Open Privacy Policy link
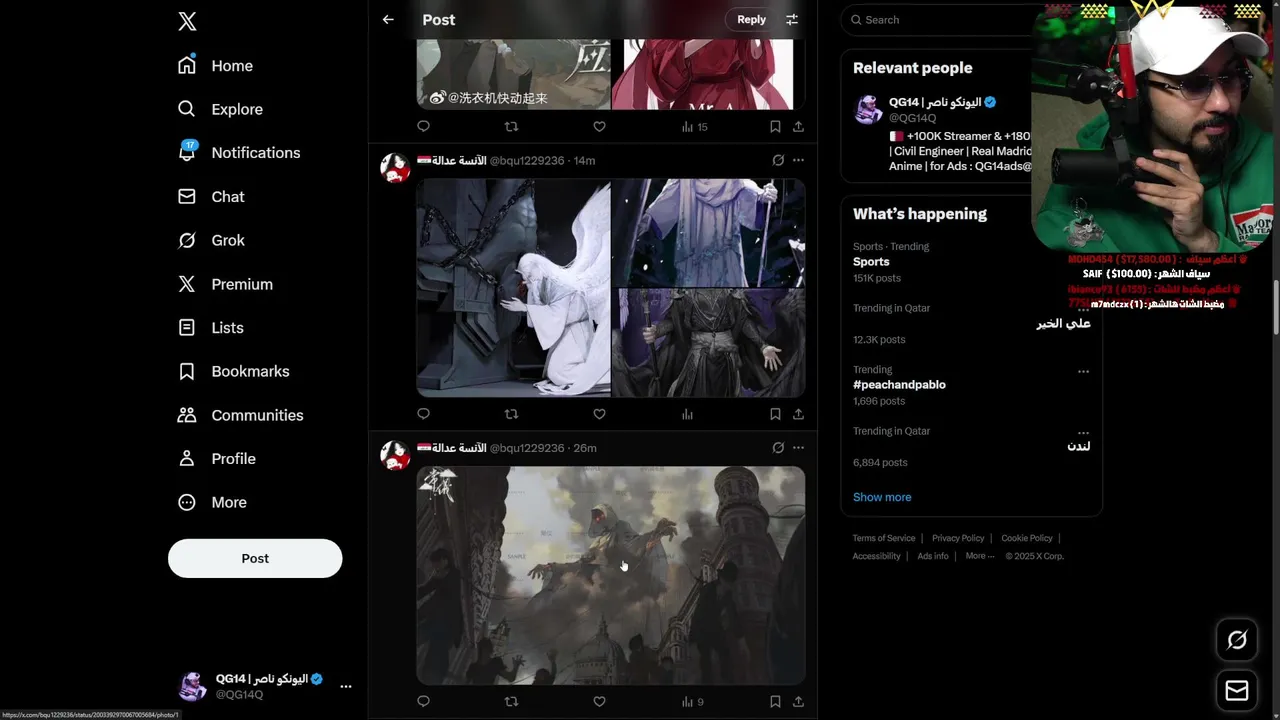Image resolution: width=1280 pixels, height=720 pixels. pyautogui.click(x=958, y=538)
